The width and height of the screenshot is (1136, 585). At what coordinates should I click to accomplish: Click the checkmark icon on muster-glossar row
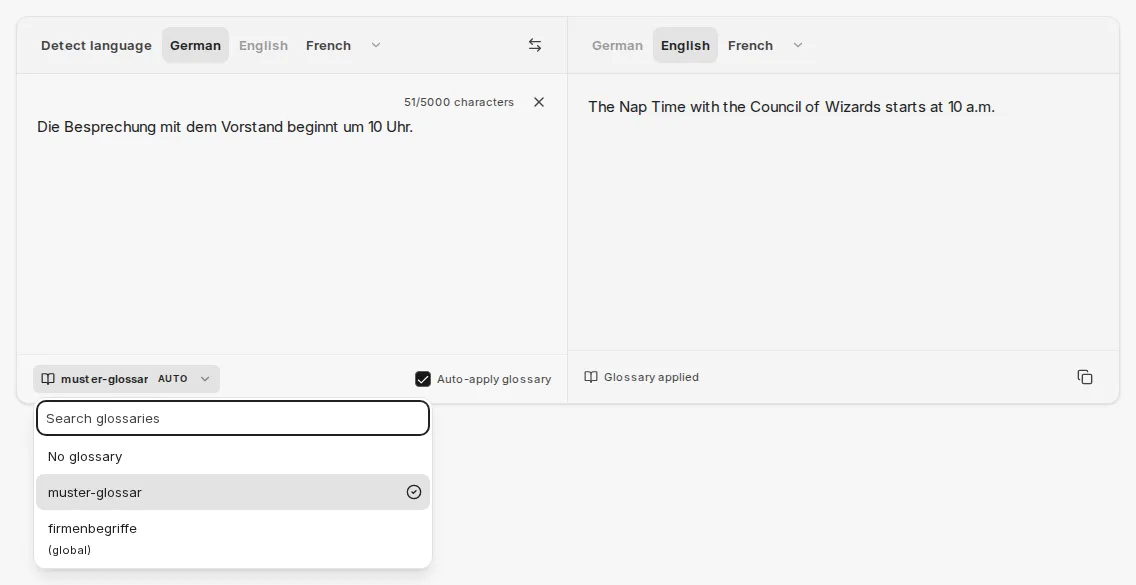(x=414, y=492)
